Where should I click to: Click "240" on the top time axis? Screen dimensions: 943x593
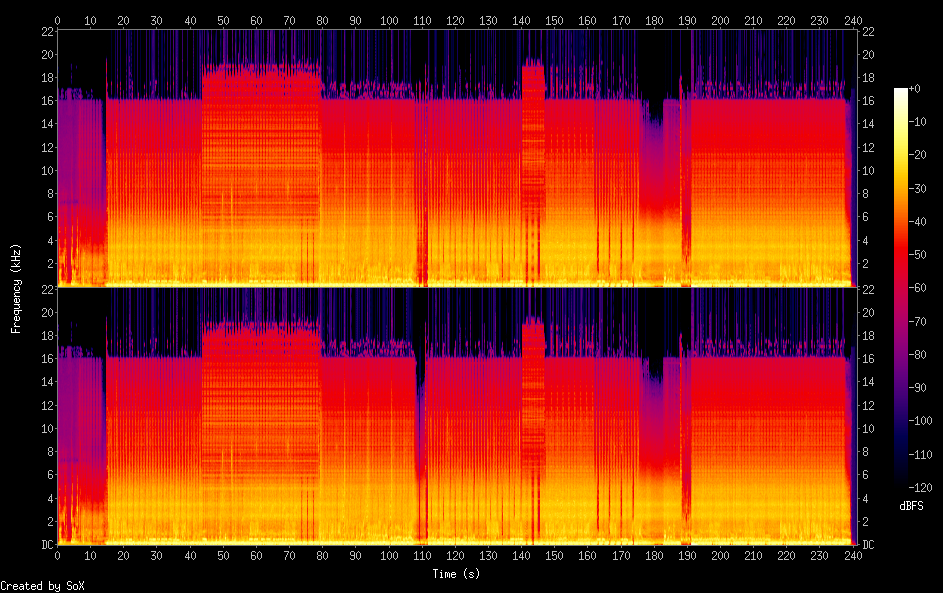pos(853,20)
